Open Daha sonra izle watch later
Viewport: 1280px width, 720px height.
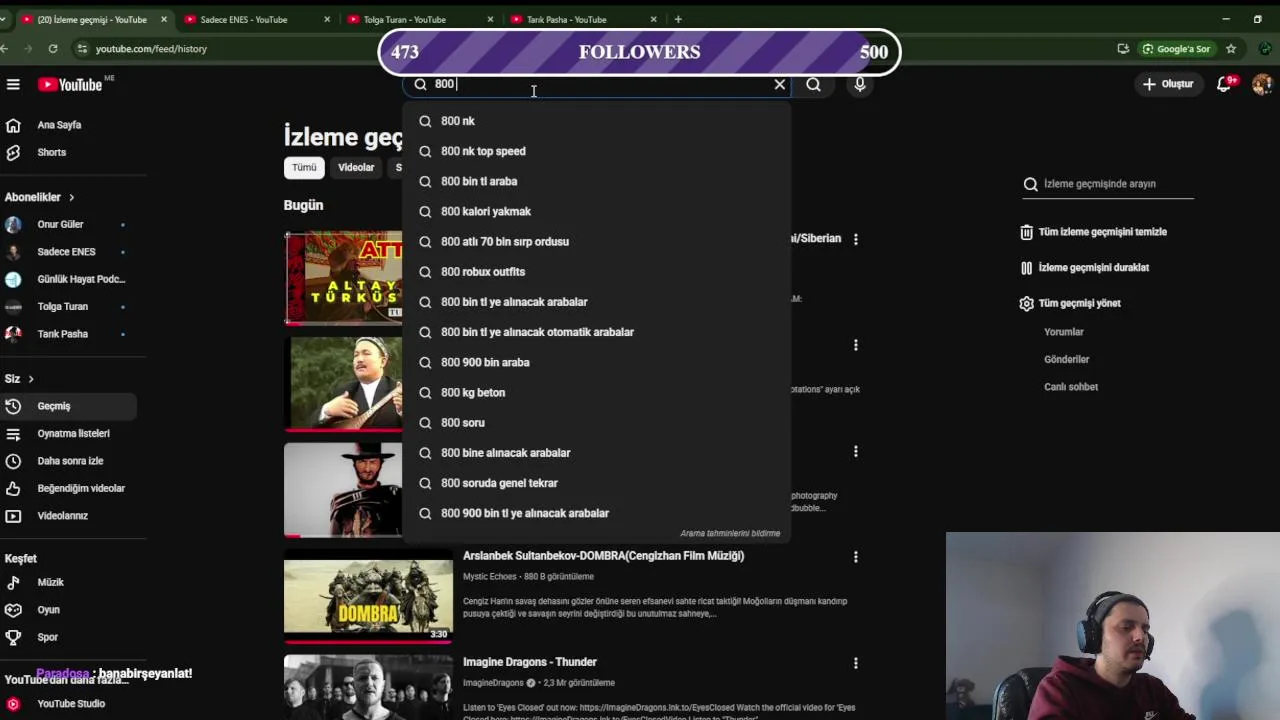point(70,461)
